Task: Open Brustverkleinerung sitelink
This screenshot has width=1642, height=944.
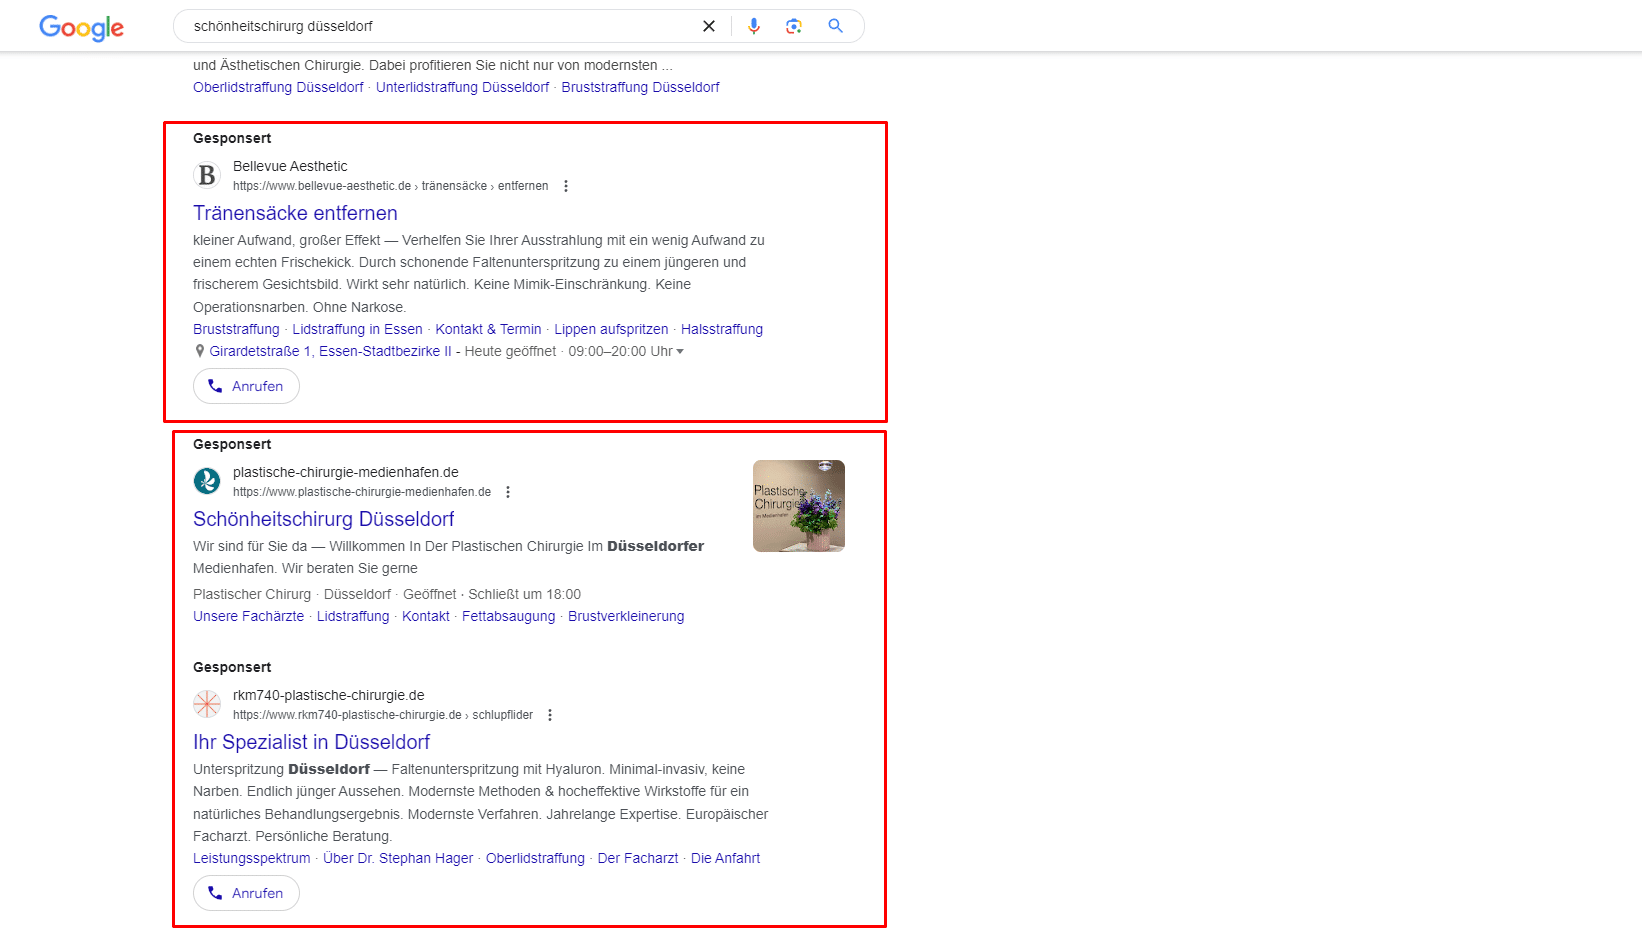Action: coord(626,616)
